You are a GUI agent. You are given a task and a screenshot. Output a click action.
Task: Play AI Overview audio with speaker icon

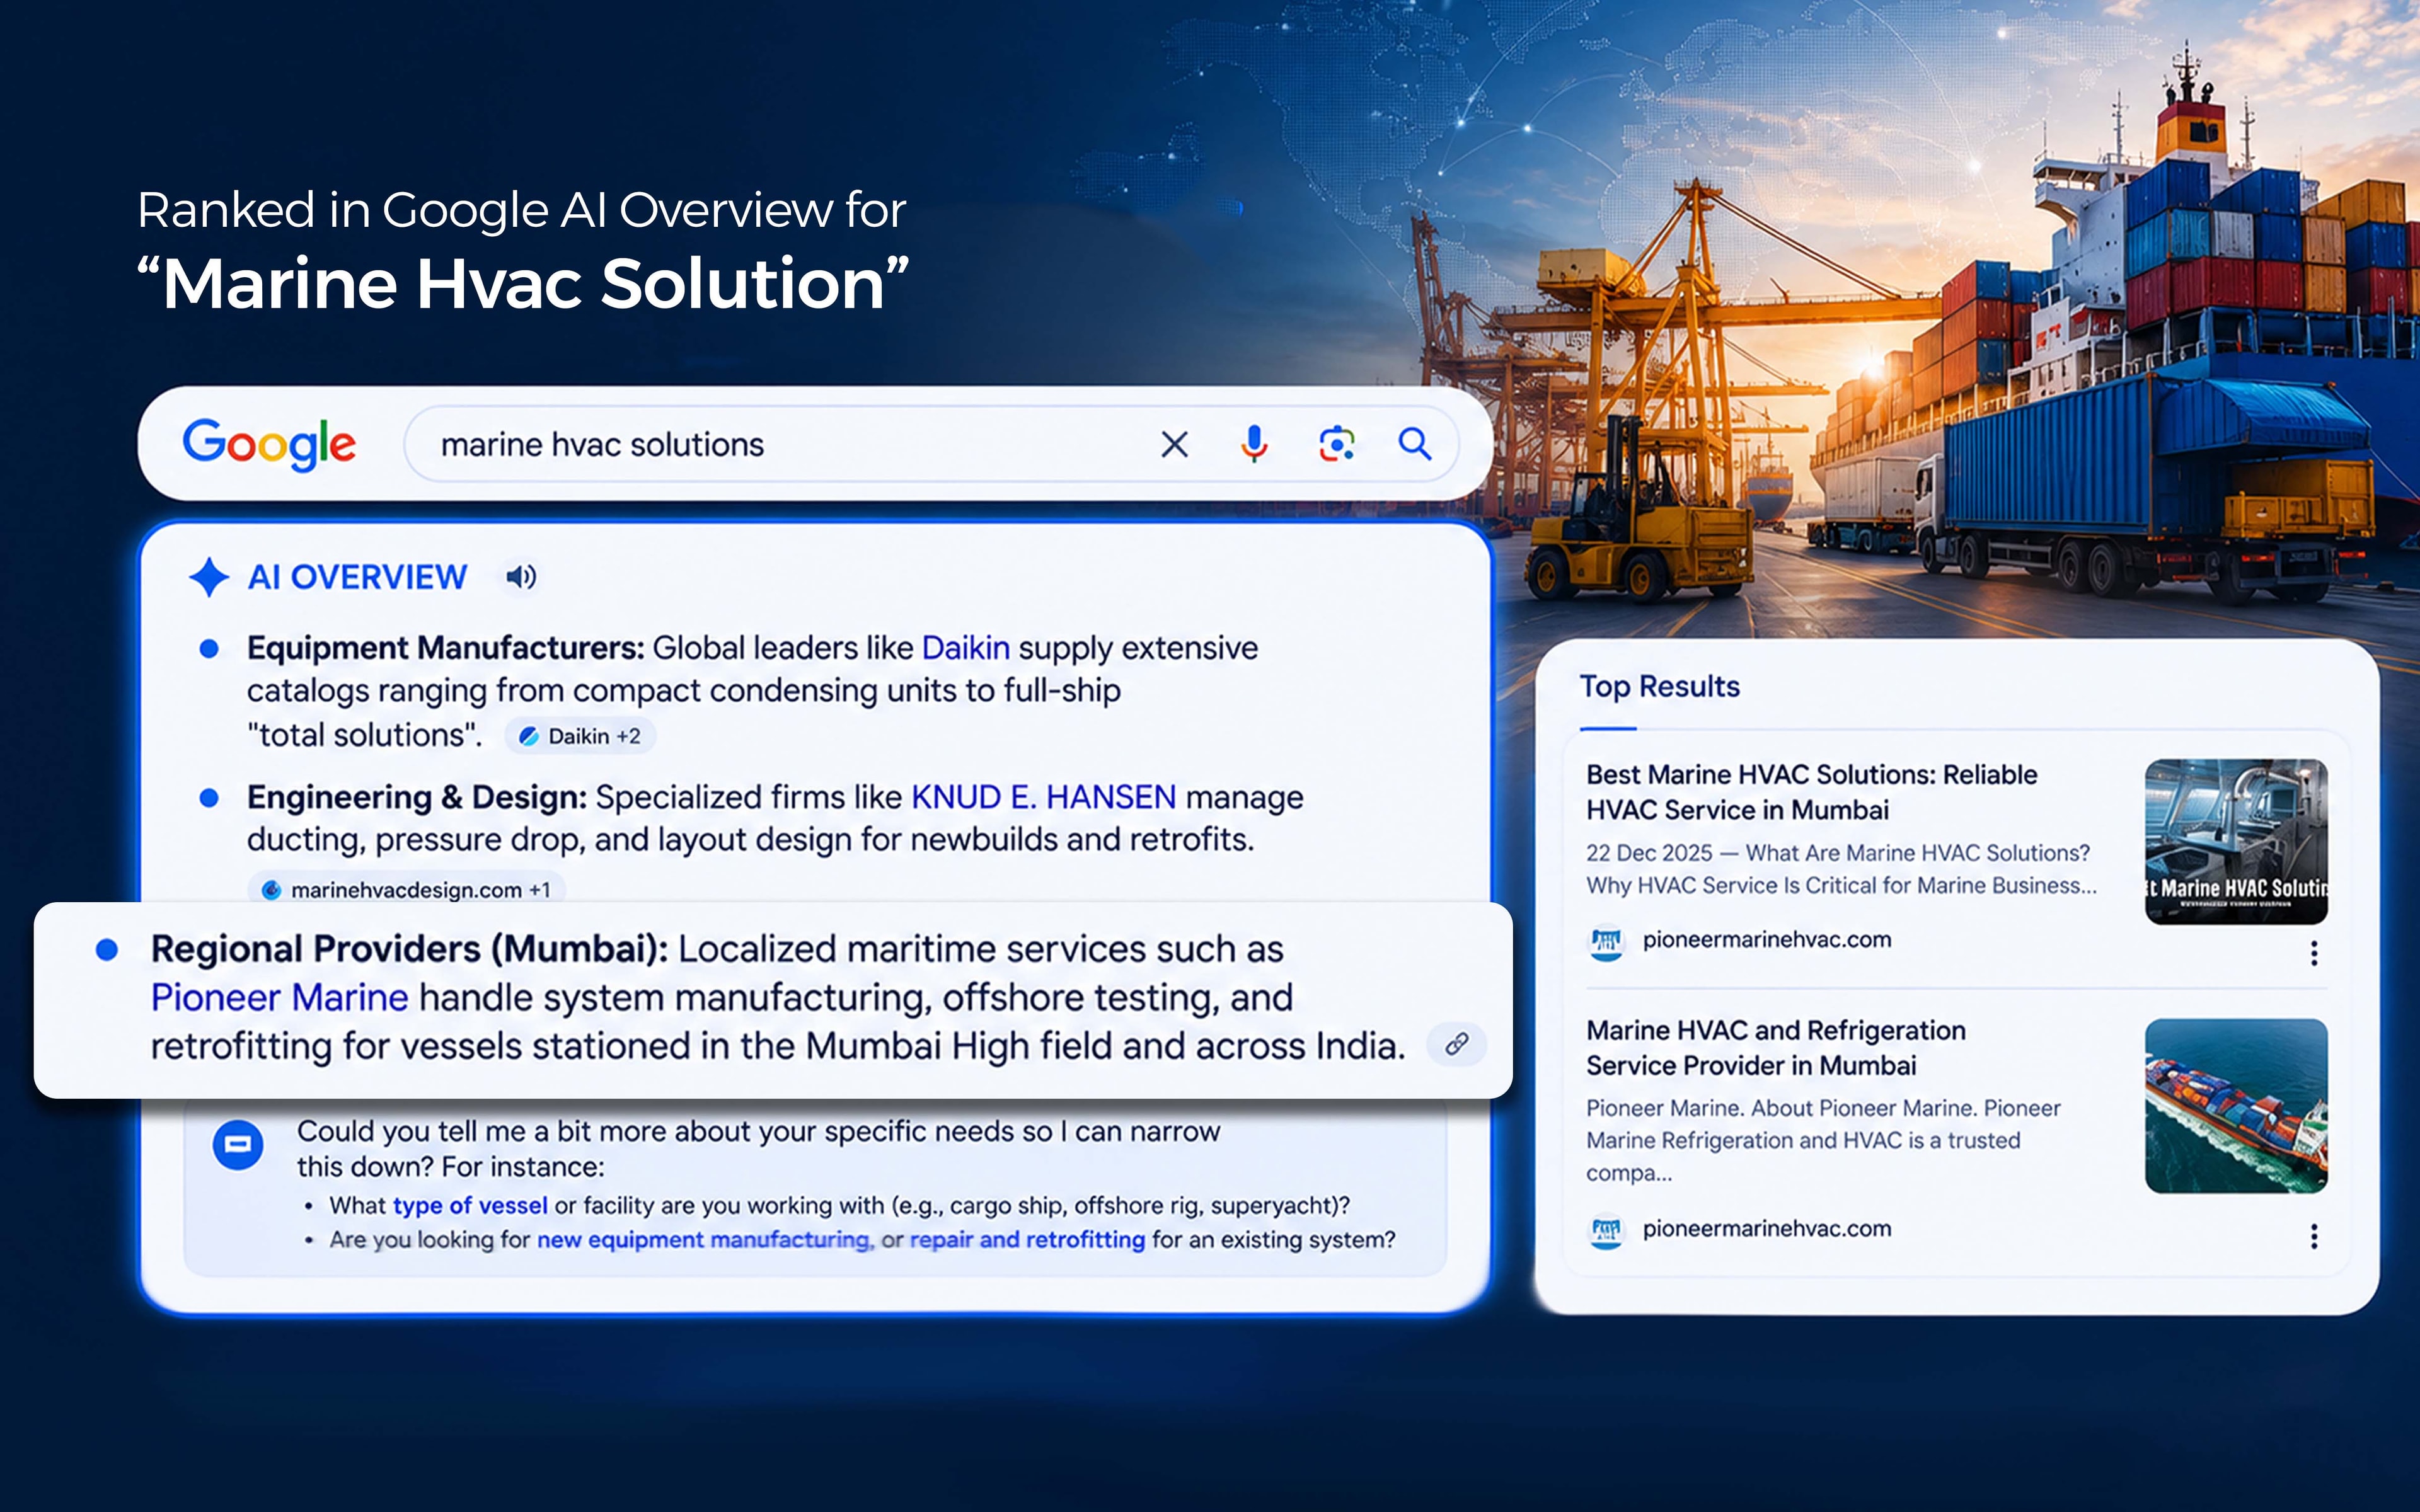[521, 577]
